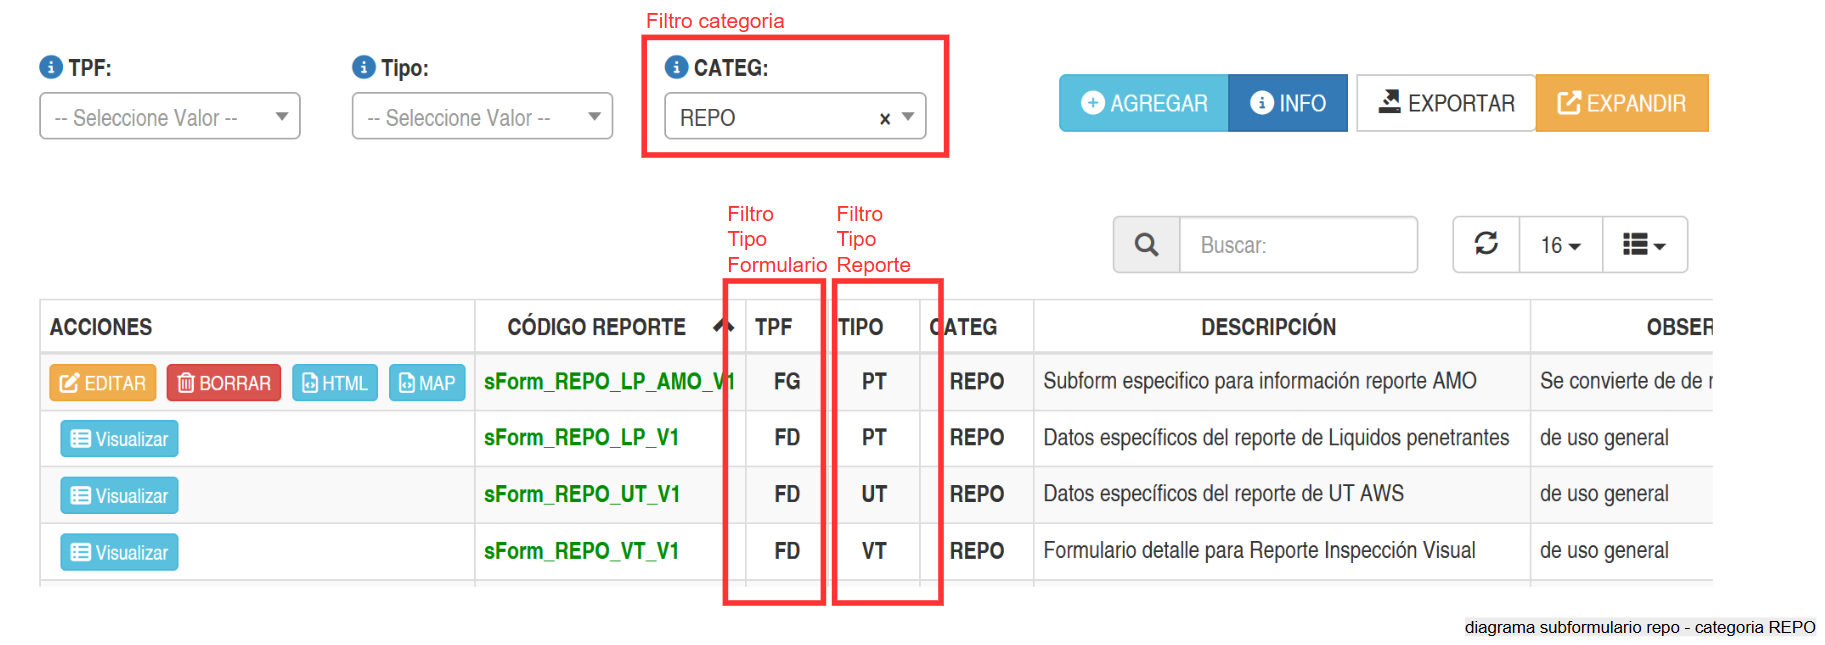The image size is (1825, 645).
Task: Click the EXPORTAR button
Action: coord(1446,103)
